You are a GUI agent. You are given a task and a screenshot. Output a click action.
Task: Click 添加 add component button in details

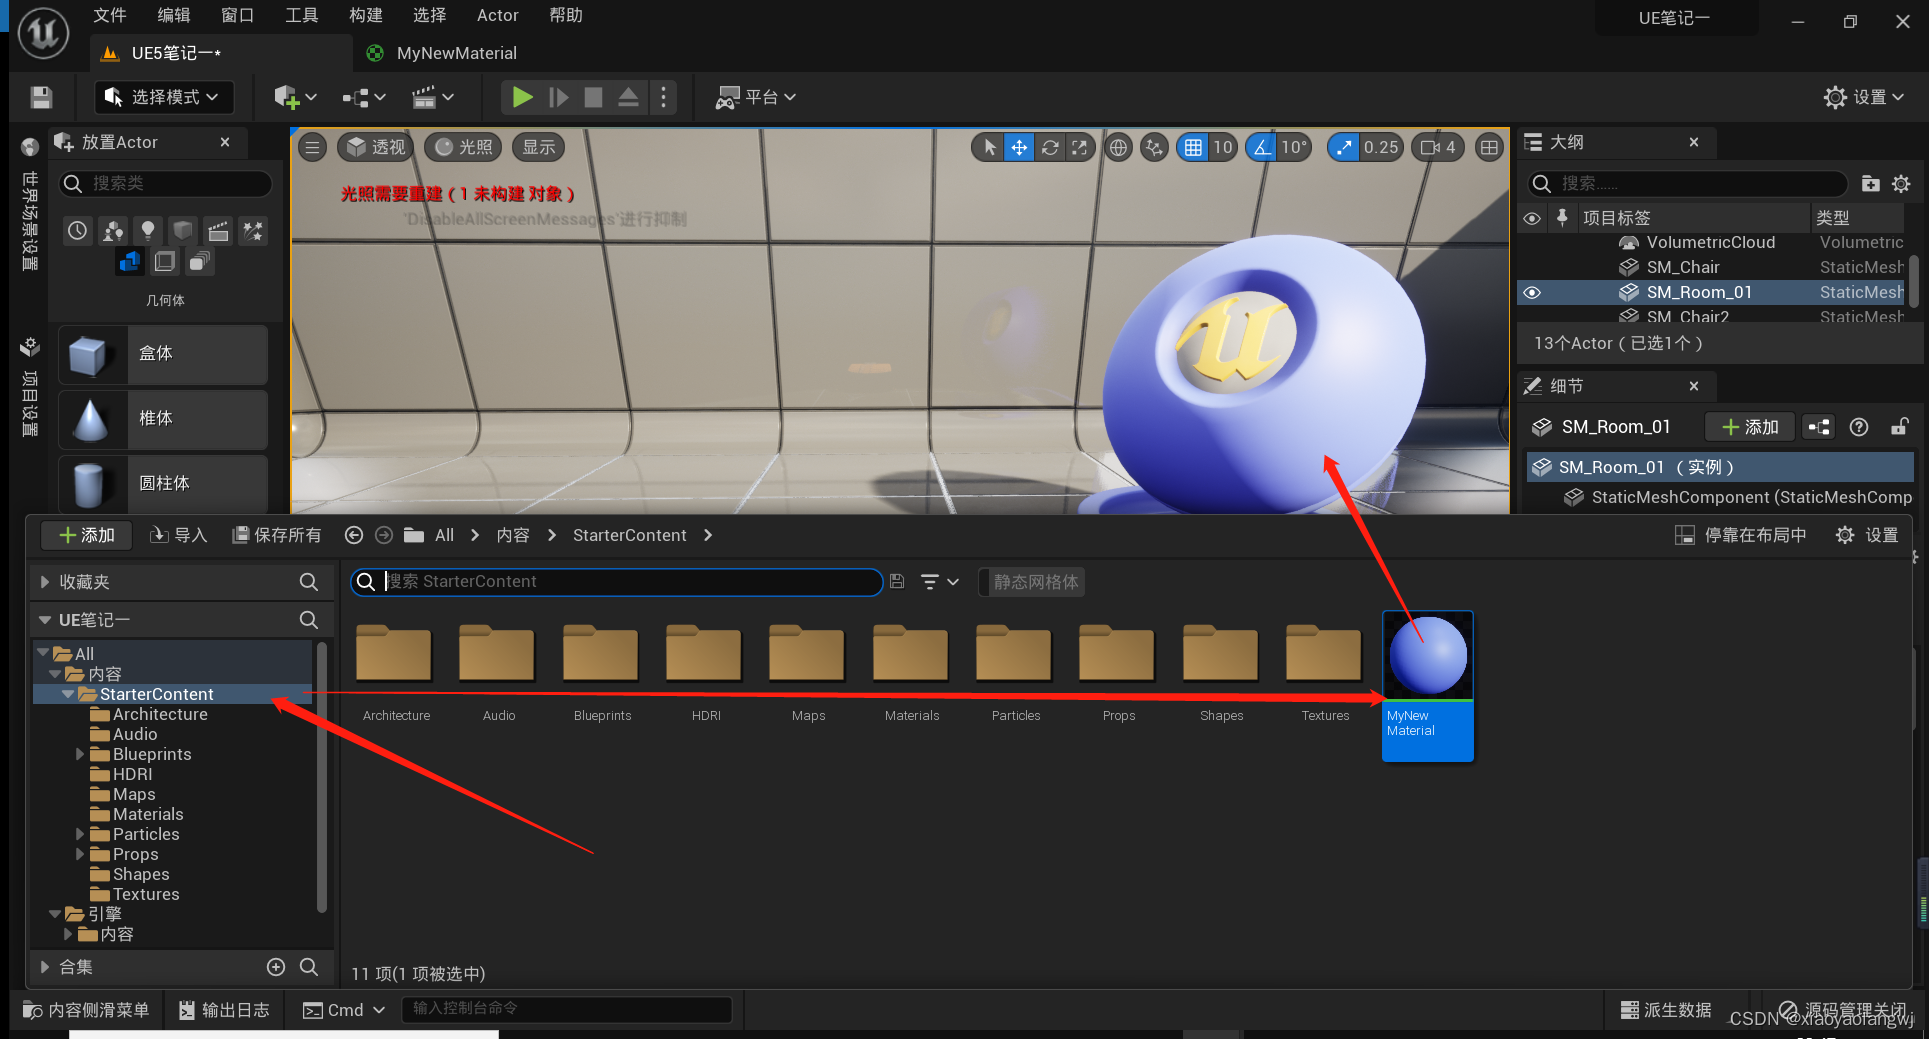pyautogui.click(x=1750, y=427)
